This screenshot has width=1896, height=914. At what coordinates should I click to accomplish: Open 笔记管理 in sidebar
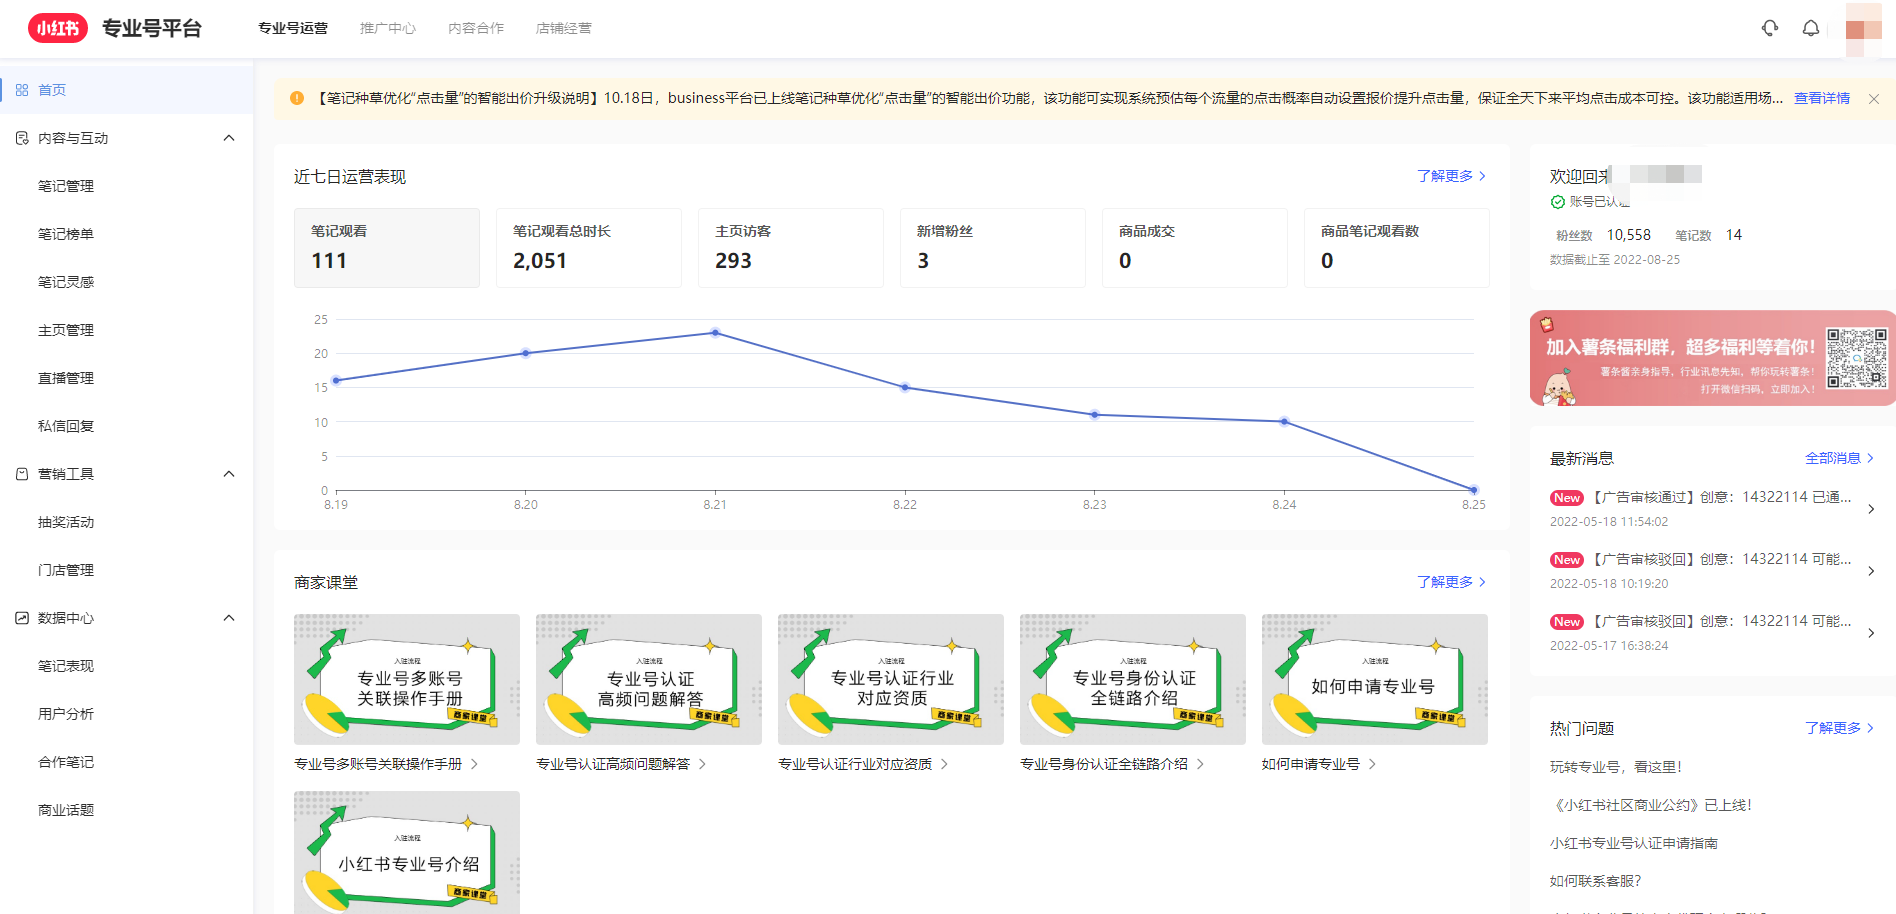tap(66, 186)
